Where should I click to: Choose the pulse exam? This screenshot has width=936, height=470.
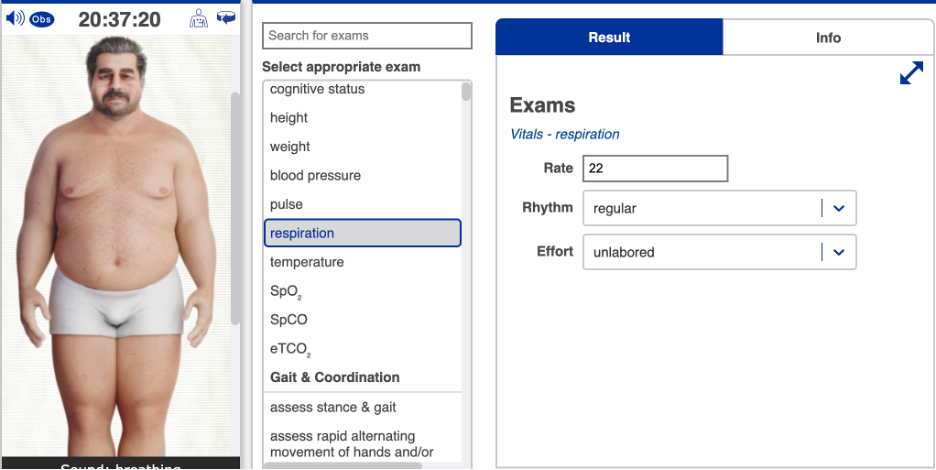pyautogui.click(x=286, y=205)
